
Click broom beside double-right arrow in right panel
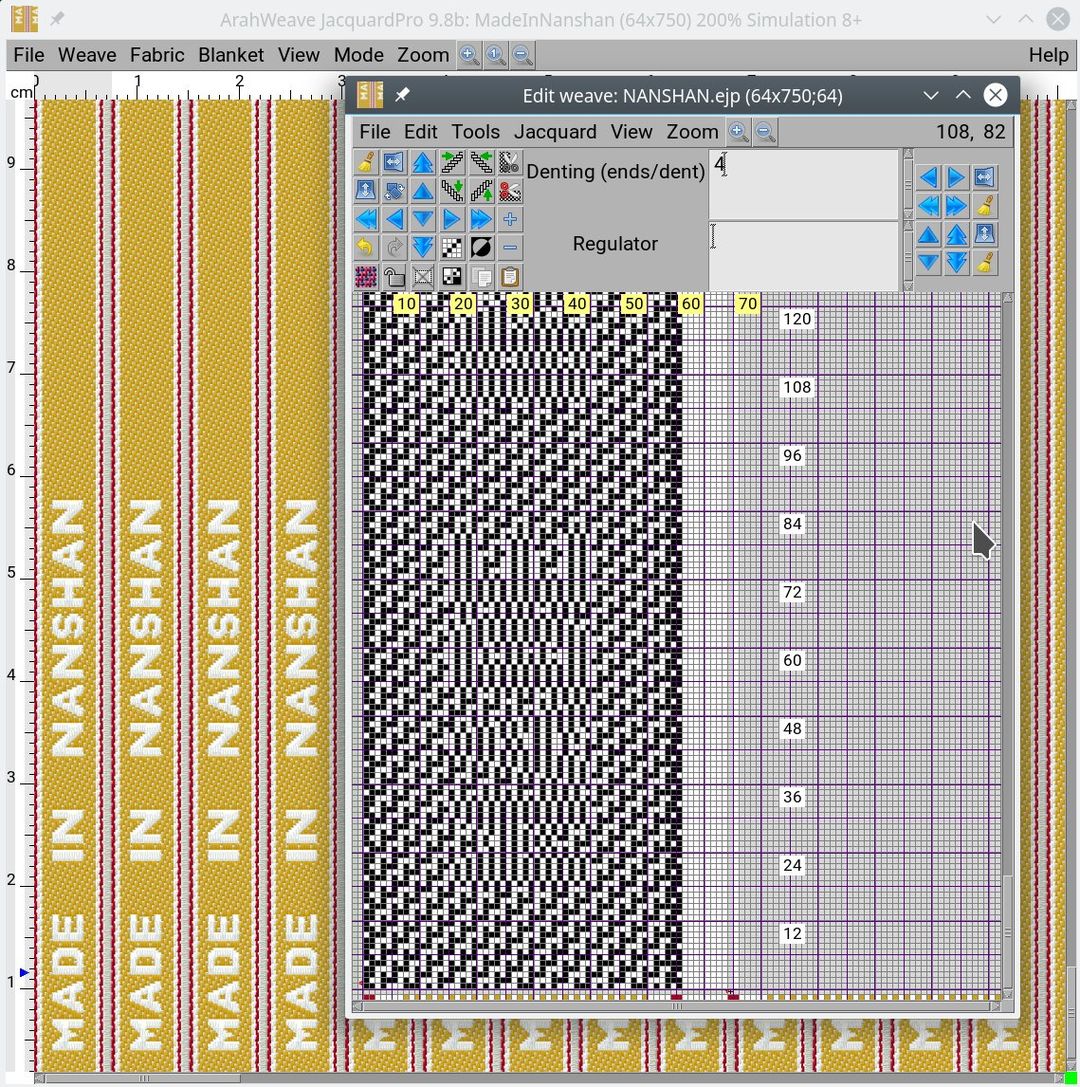pos(985,206)
